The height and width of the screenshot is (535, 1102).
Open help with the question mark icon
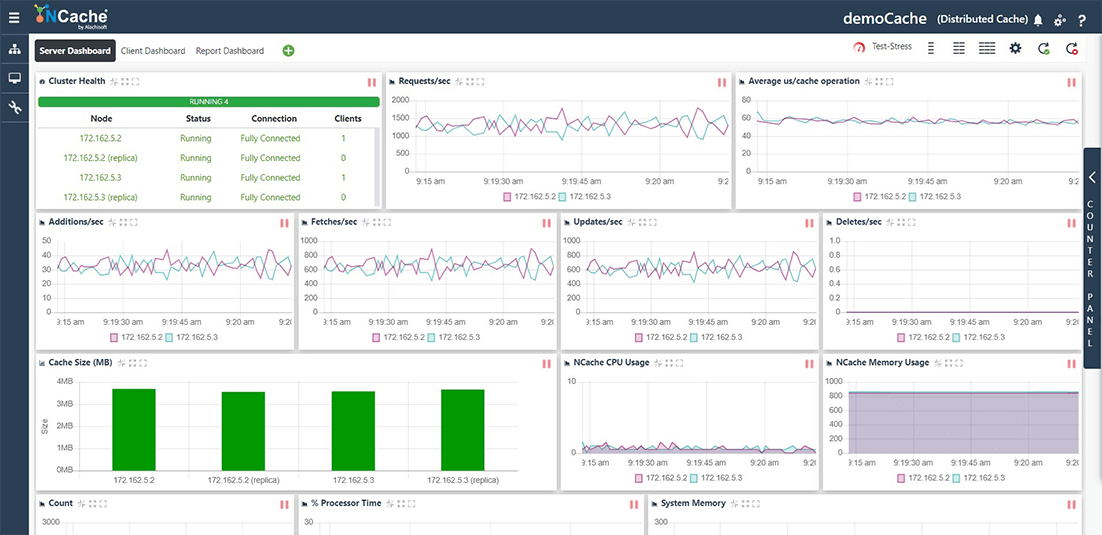(x=1082, y=20)
